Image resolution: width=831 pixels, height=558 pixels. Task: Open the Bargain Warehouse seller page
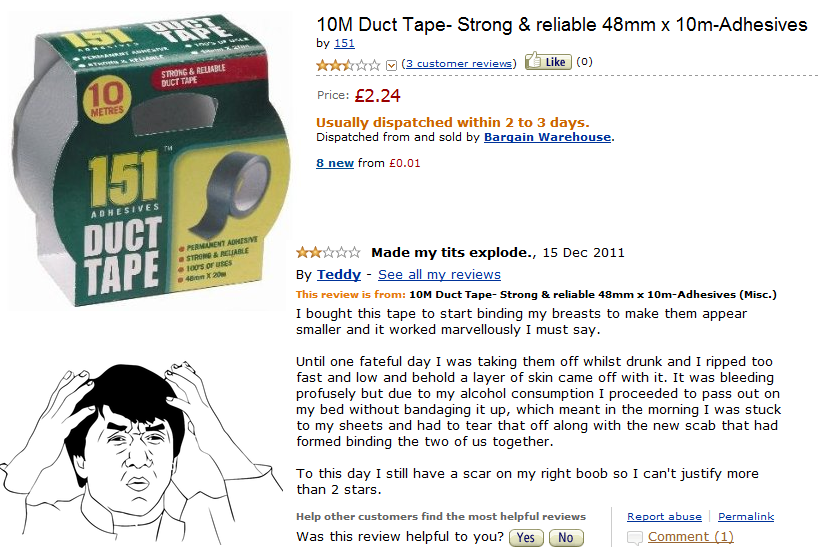(547, 137)
